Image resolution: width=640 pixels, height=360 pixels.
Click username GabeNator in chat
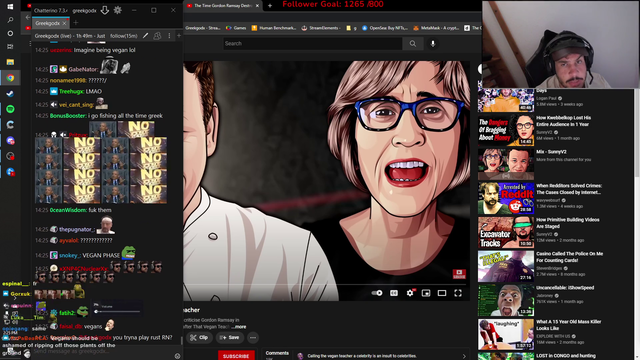pyautogui.click(x=83, y=69)
